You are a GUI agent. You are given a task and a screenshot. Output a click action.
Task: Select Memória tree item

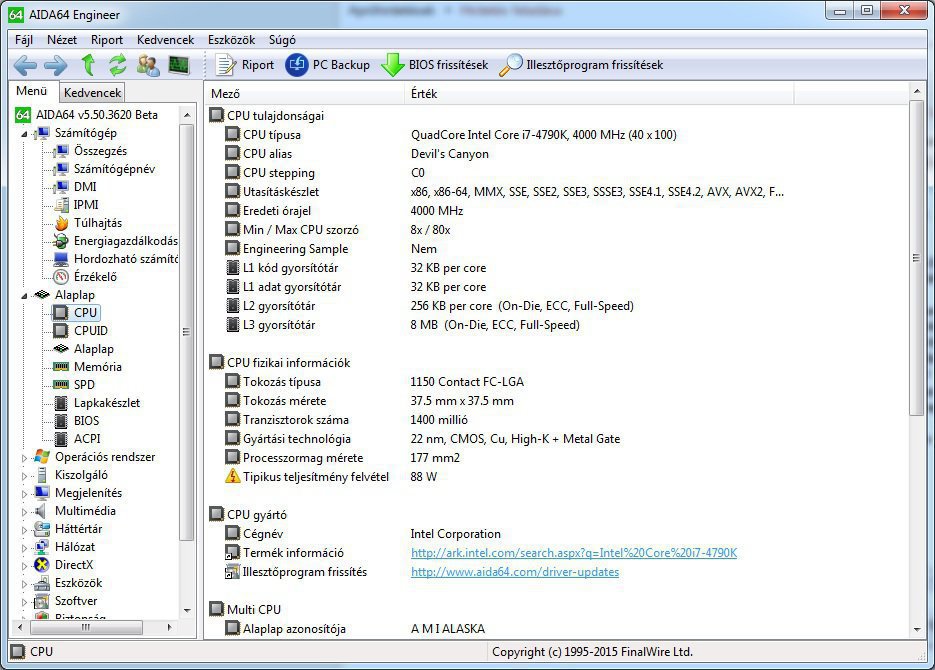97,367
